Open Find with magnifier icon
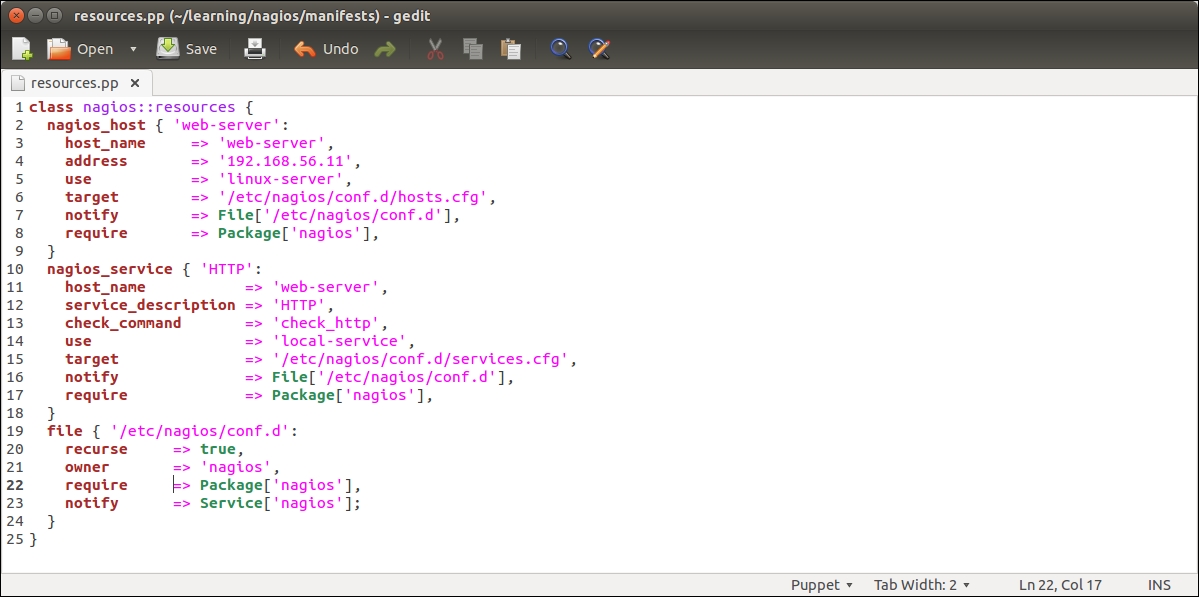Screen dimensions: 1199x597 click(x=561, y=49)
